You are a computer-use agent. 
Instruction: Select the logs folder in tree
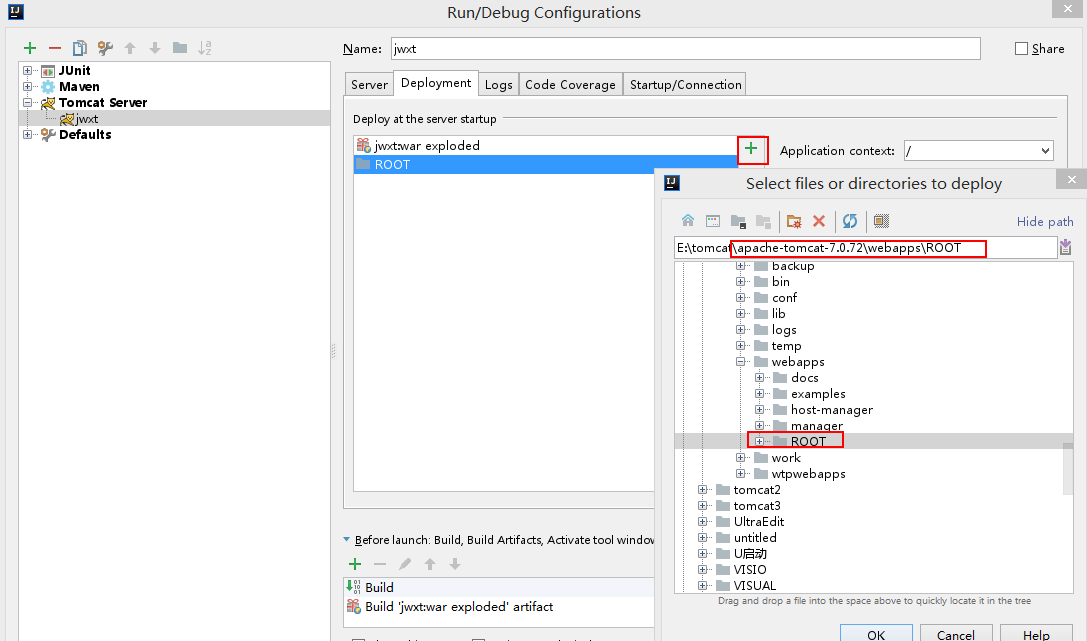point(783,330)
